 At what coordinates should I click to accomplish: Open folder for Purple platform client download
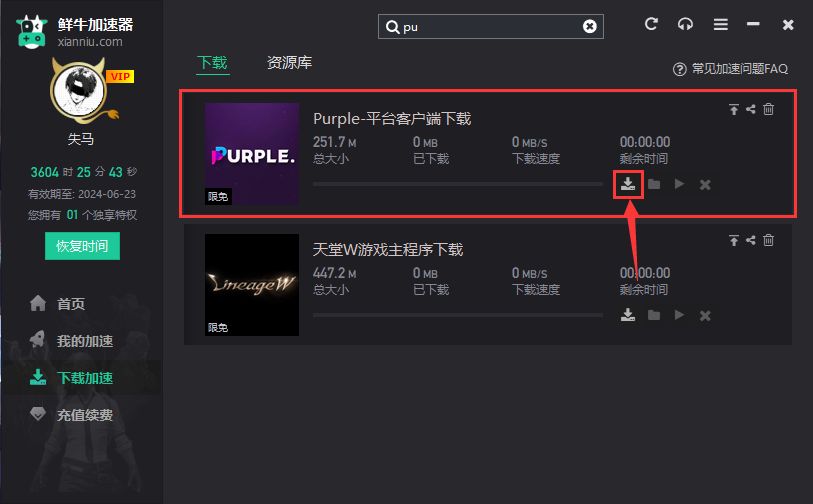click(654, 184)
